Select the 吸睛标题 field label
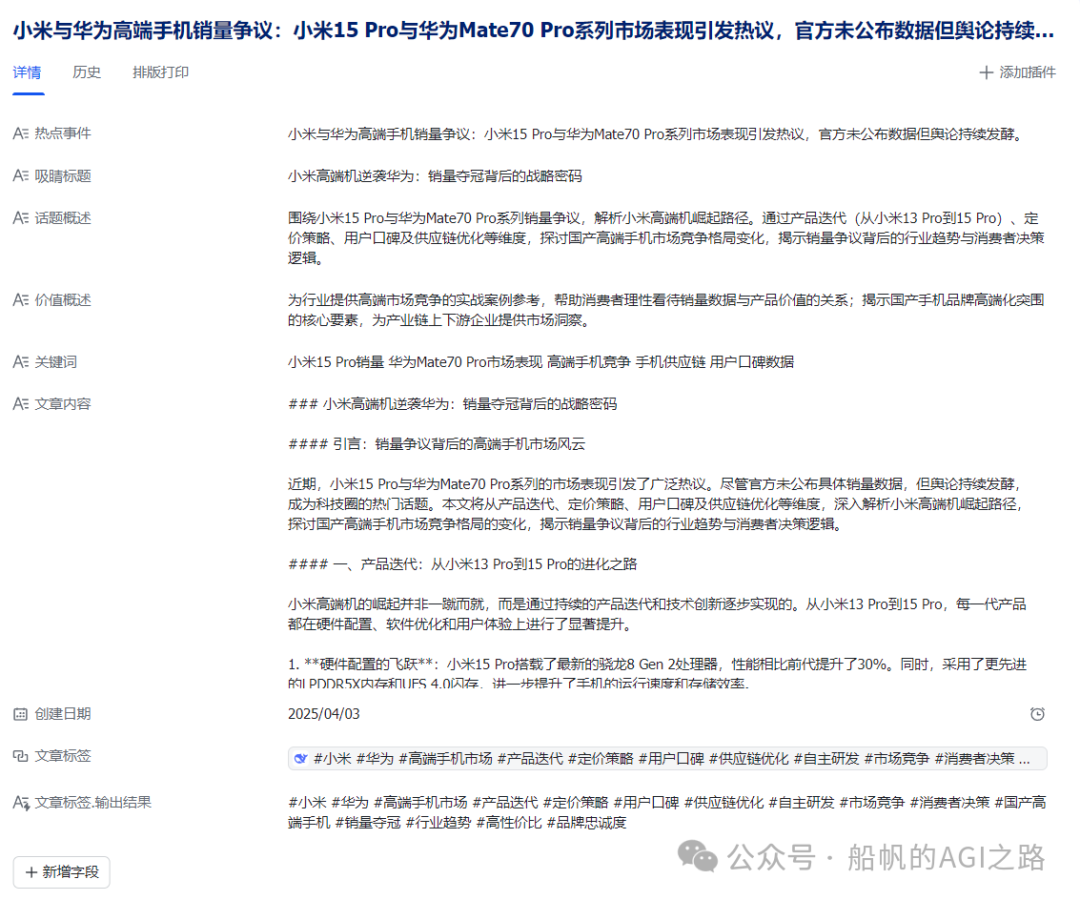 click(x=63, y=176)
